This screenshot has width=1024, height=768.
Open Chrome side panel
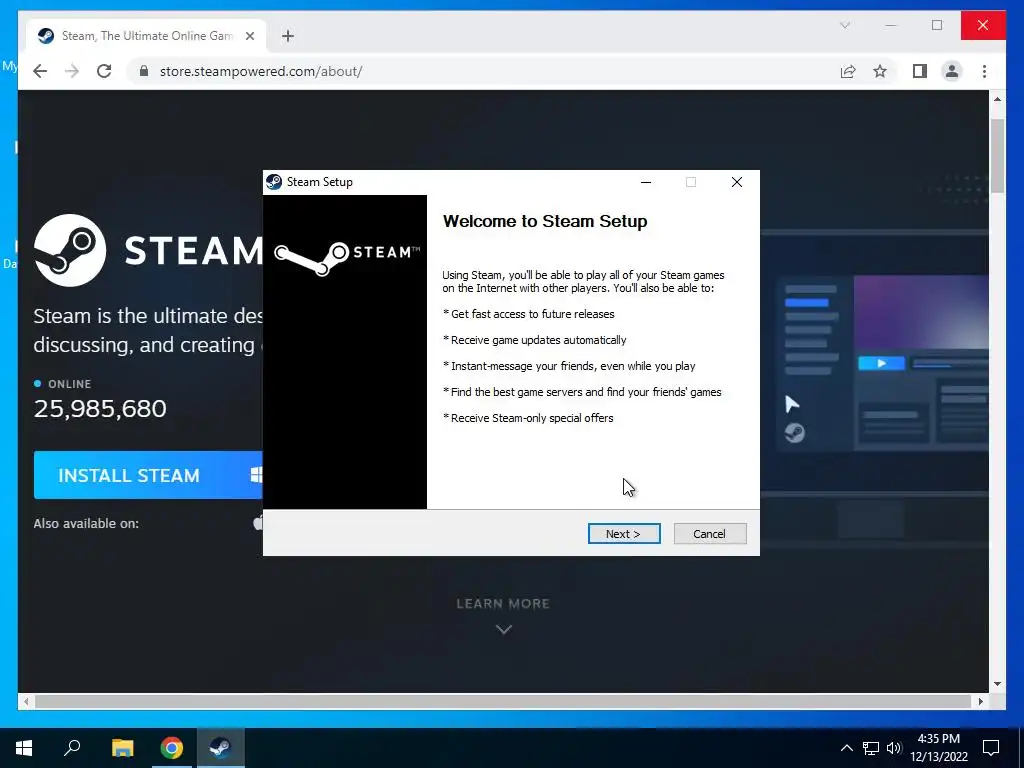tap(920, 71)
